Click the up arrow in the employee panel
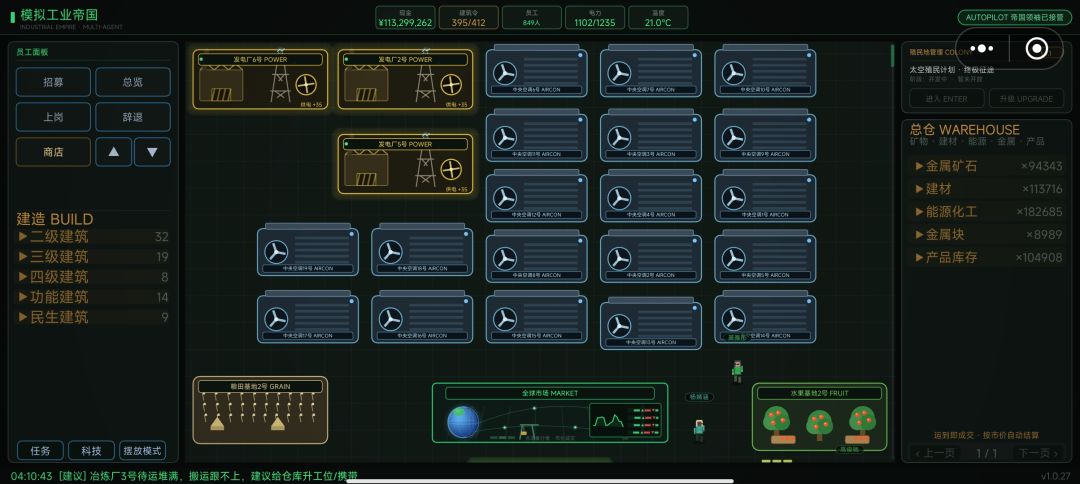 coord(114,152)
